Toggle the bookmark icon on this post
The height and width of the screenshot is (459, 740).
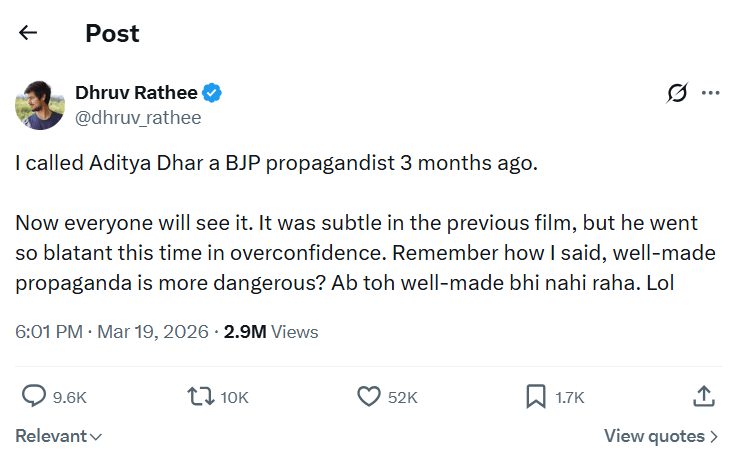tap(535, 397)
